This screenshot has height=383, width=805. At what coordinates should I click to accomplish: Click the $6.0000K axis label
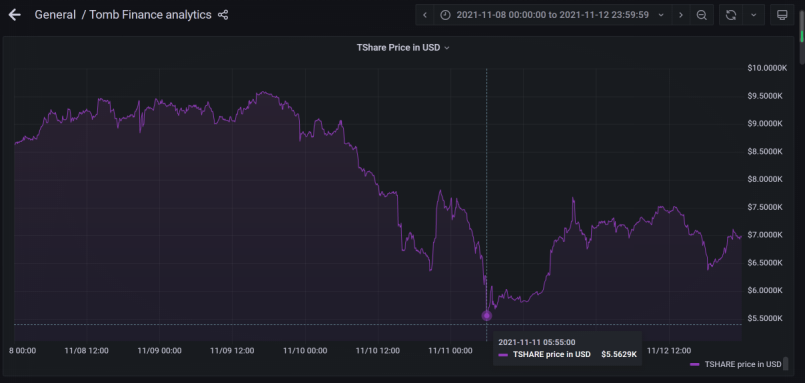click(x=765, y=291)
